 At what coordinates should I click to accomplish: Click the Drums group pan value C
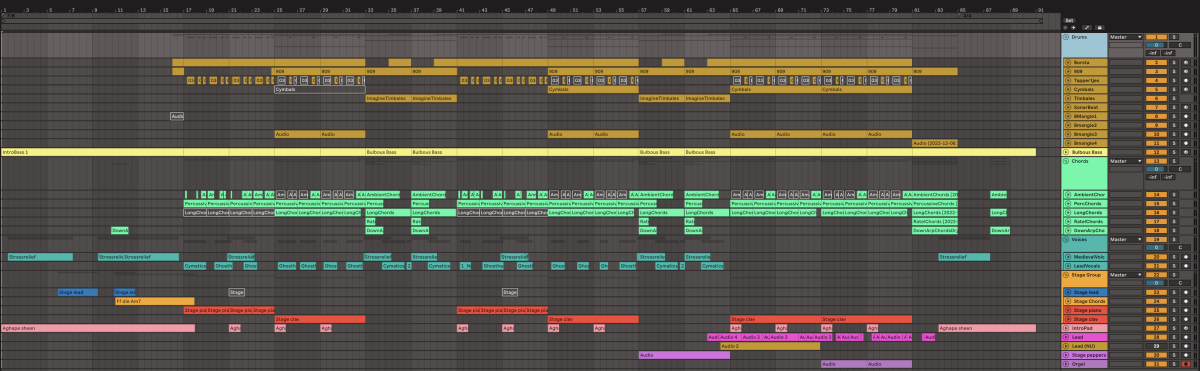point(1179,45)
